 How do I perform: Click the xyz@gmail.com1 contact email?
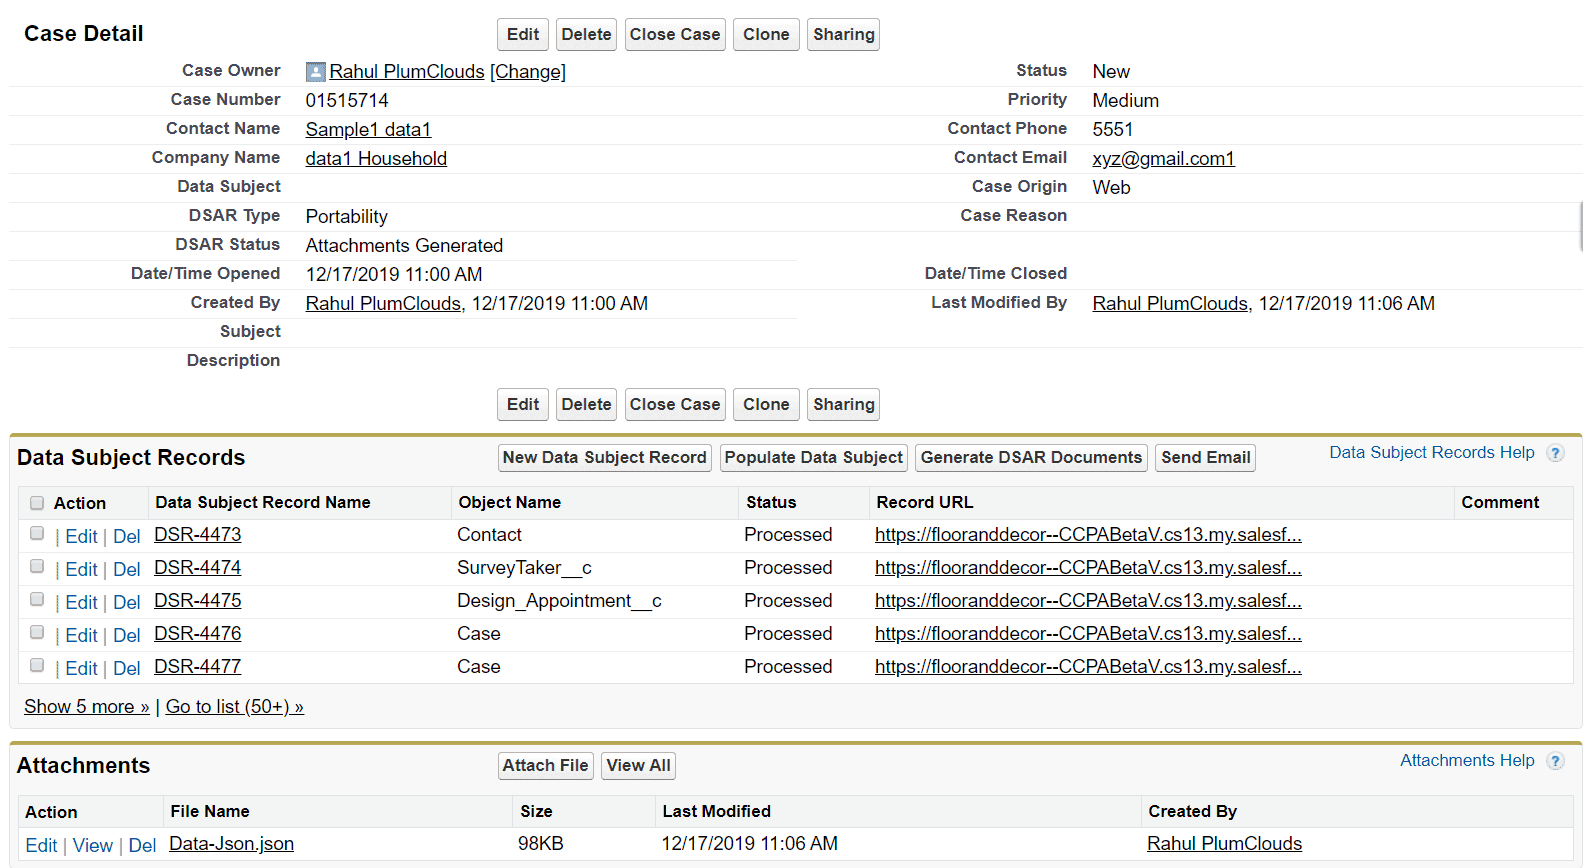point(1163,159)
